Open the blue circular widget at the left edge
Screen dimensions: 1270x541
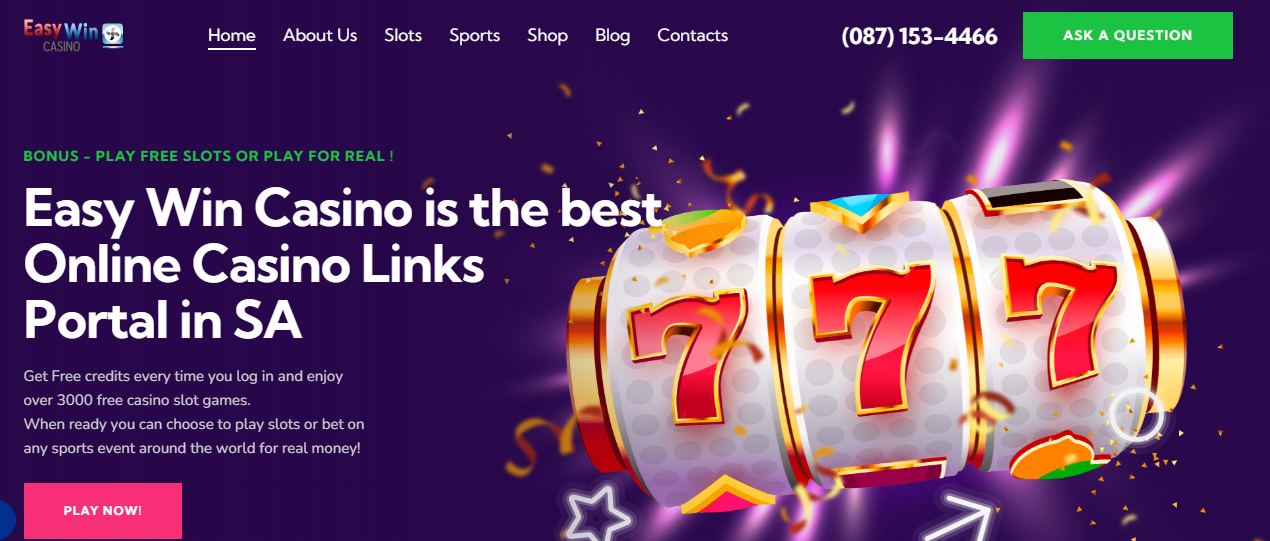click(6, 518)
